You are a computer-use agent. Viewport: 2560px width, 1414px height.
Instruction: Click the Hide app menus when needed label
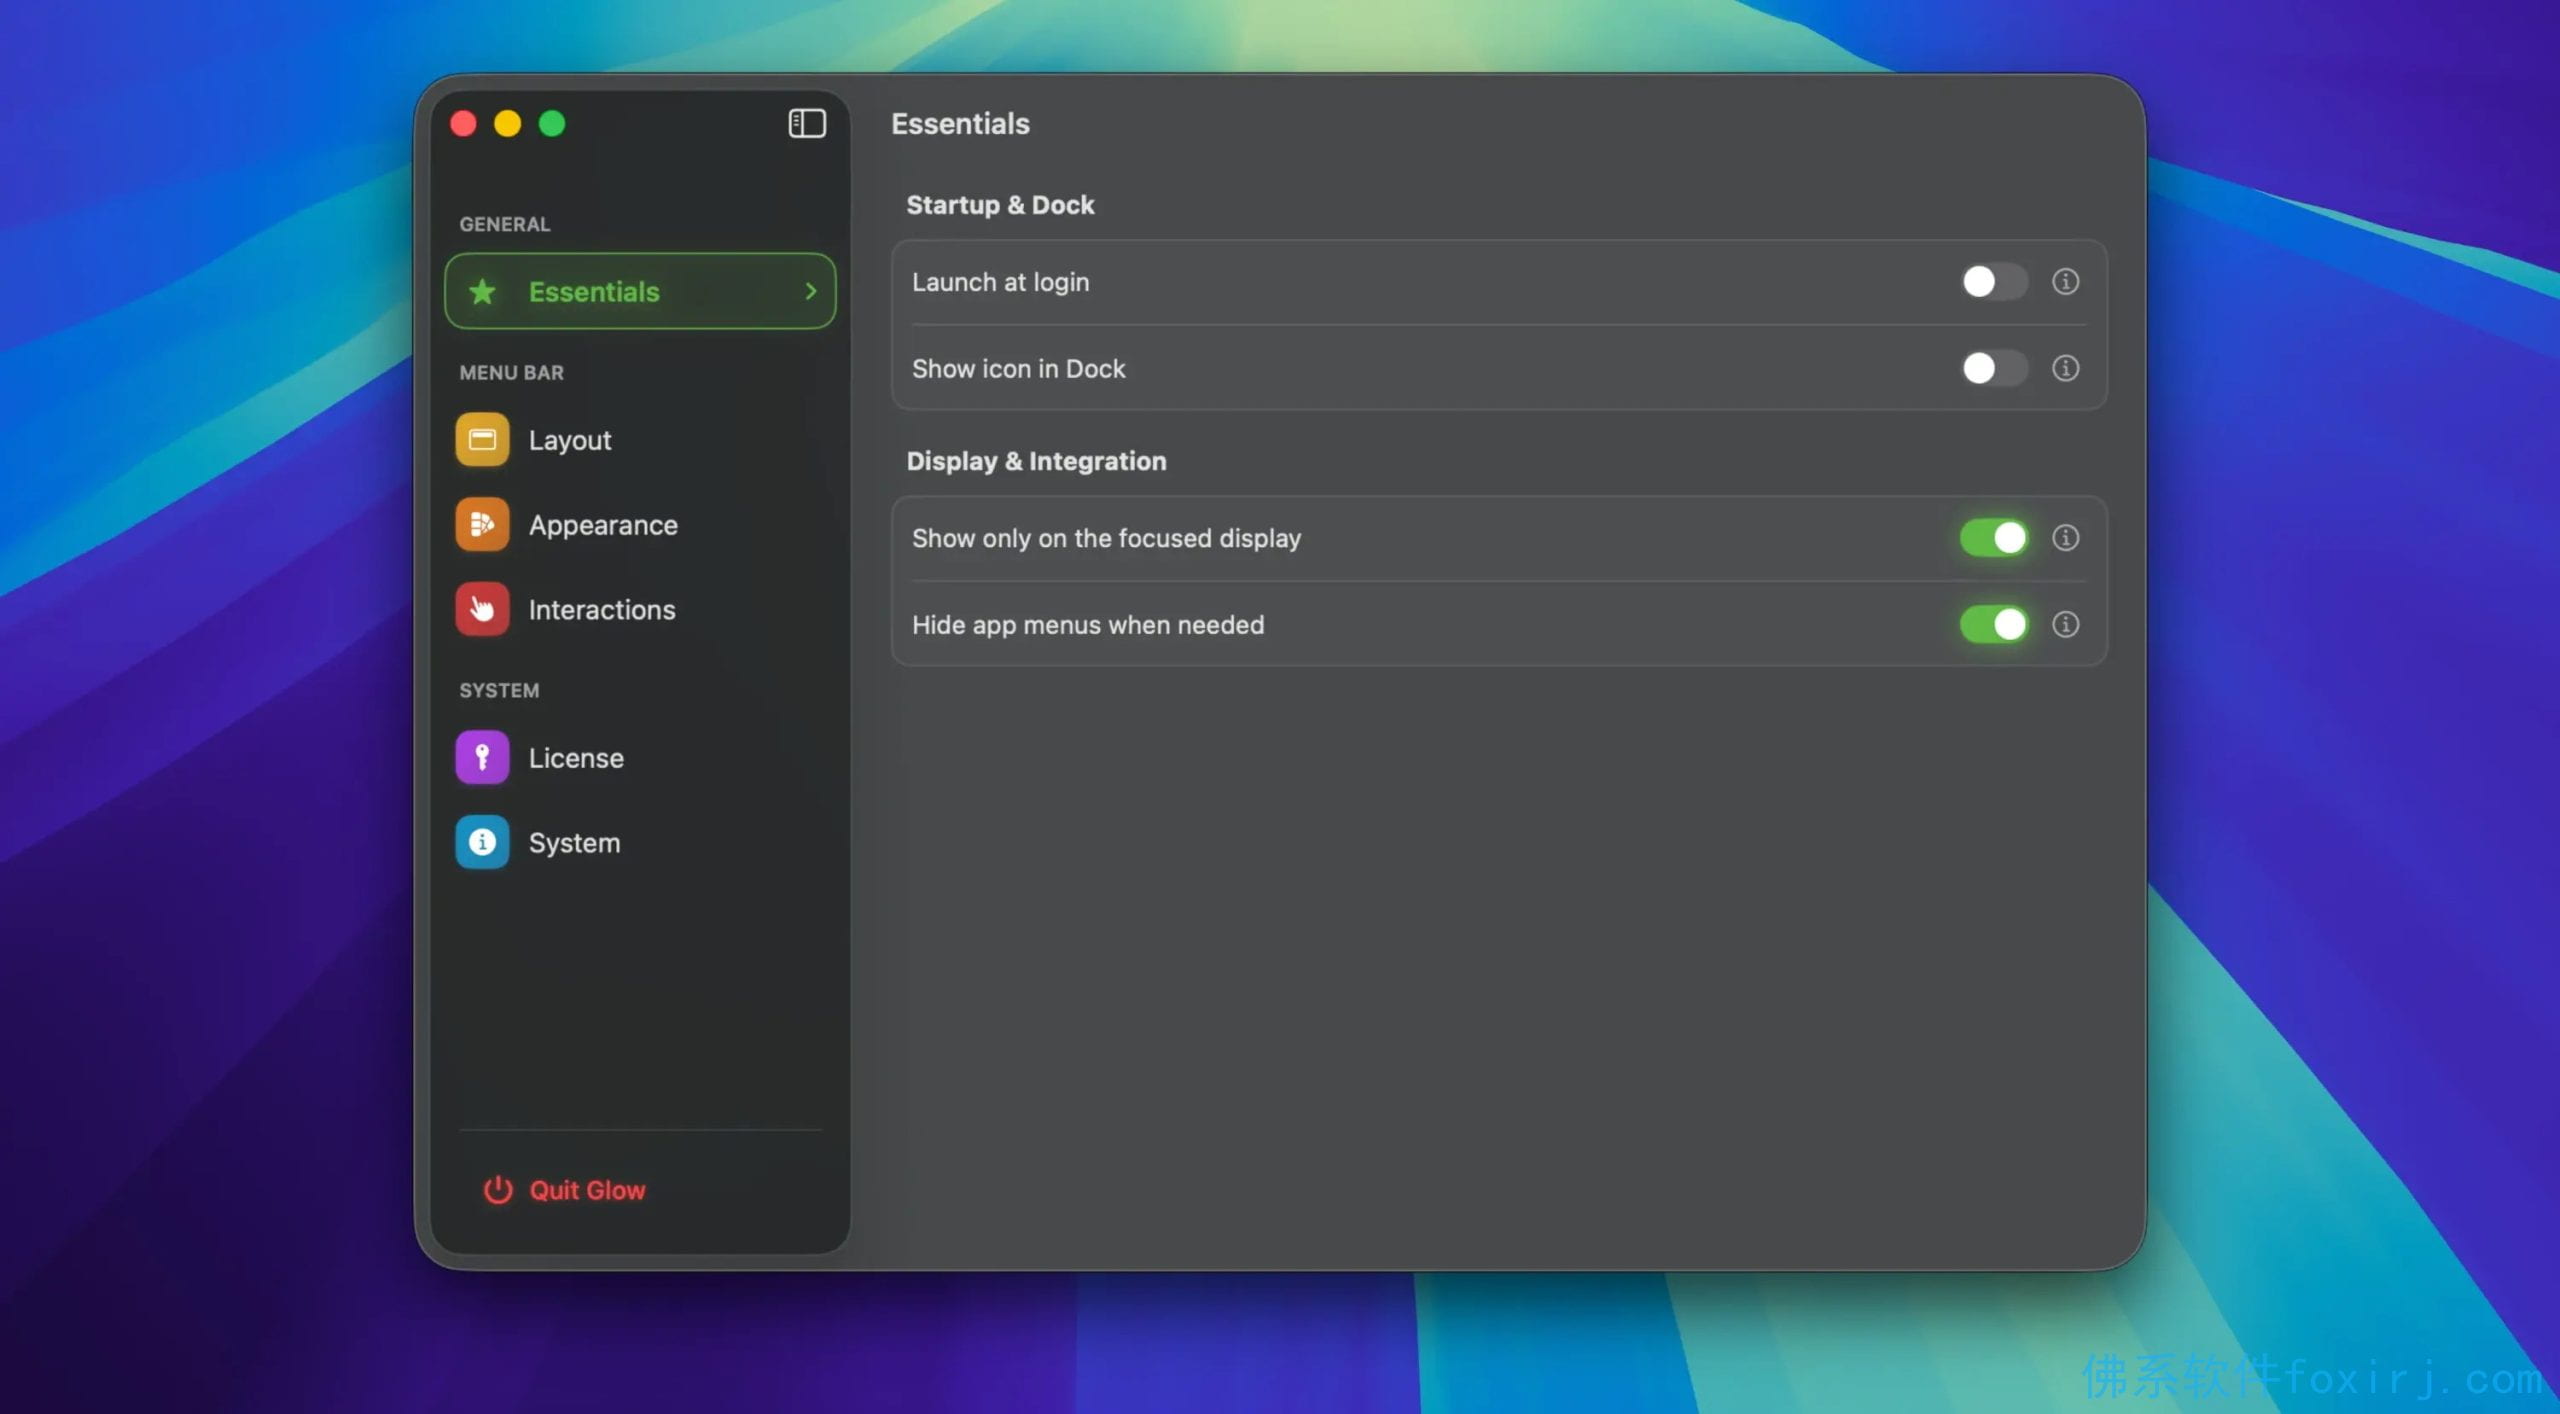[1088, 624]
